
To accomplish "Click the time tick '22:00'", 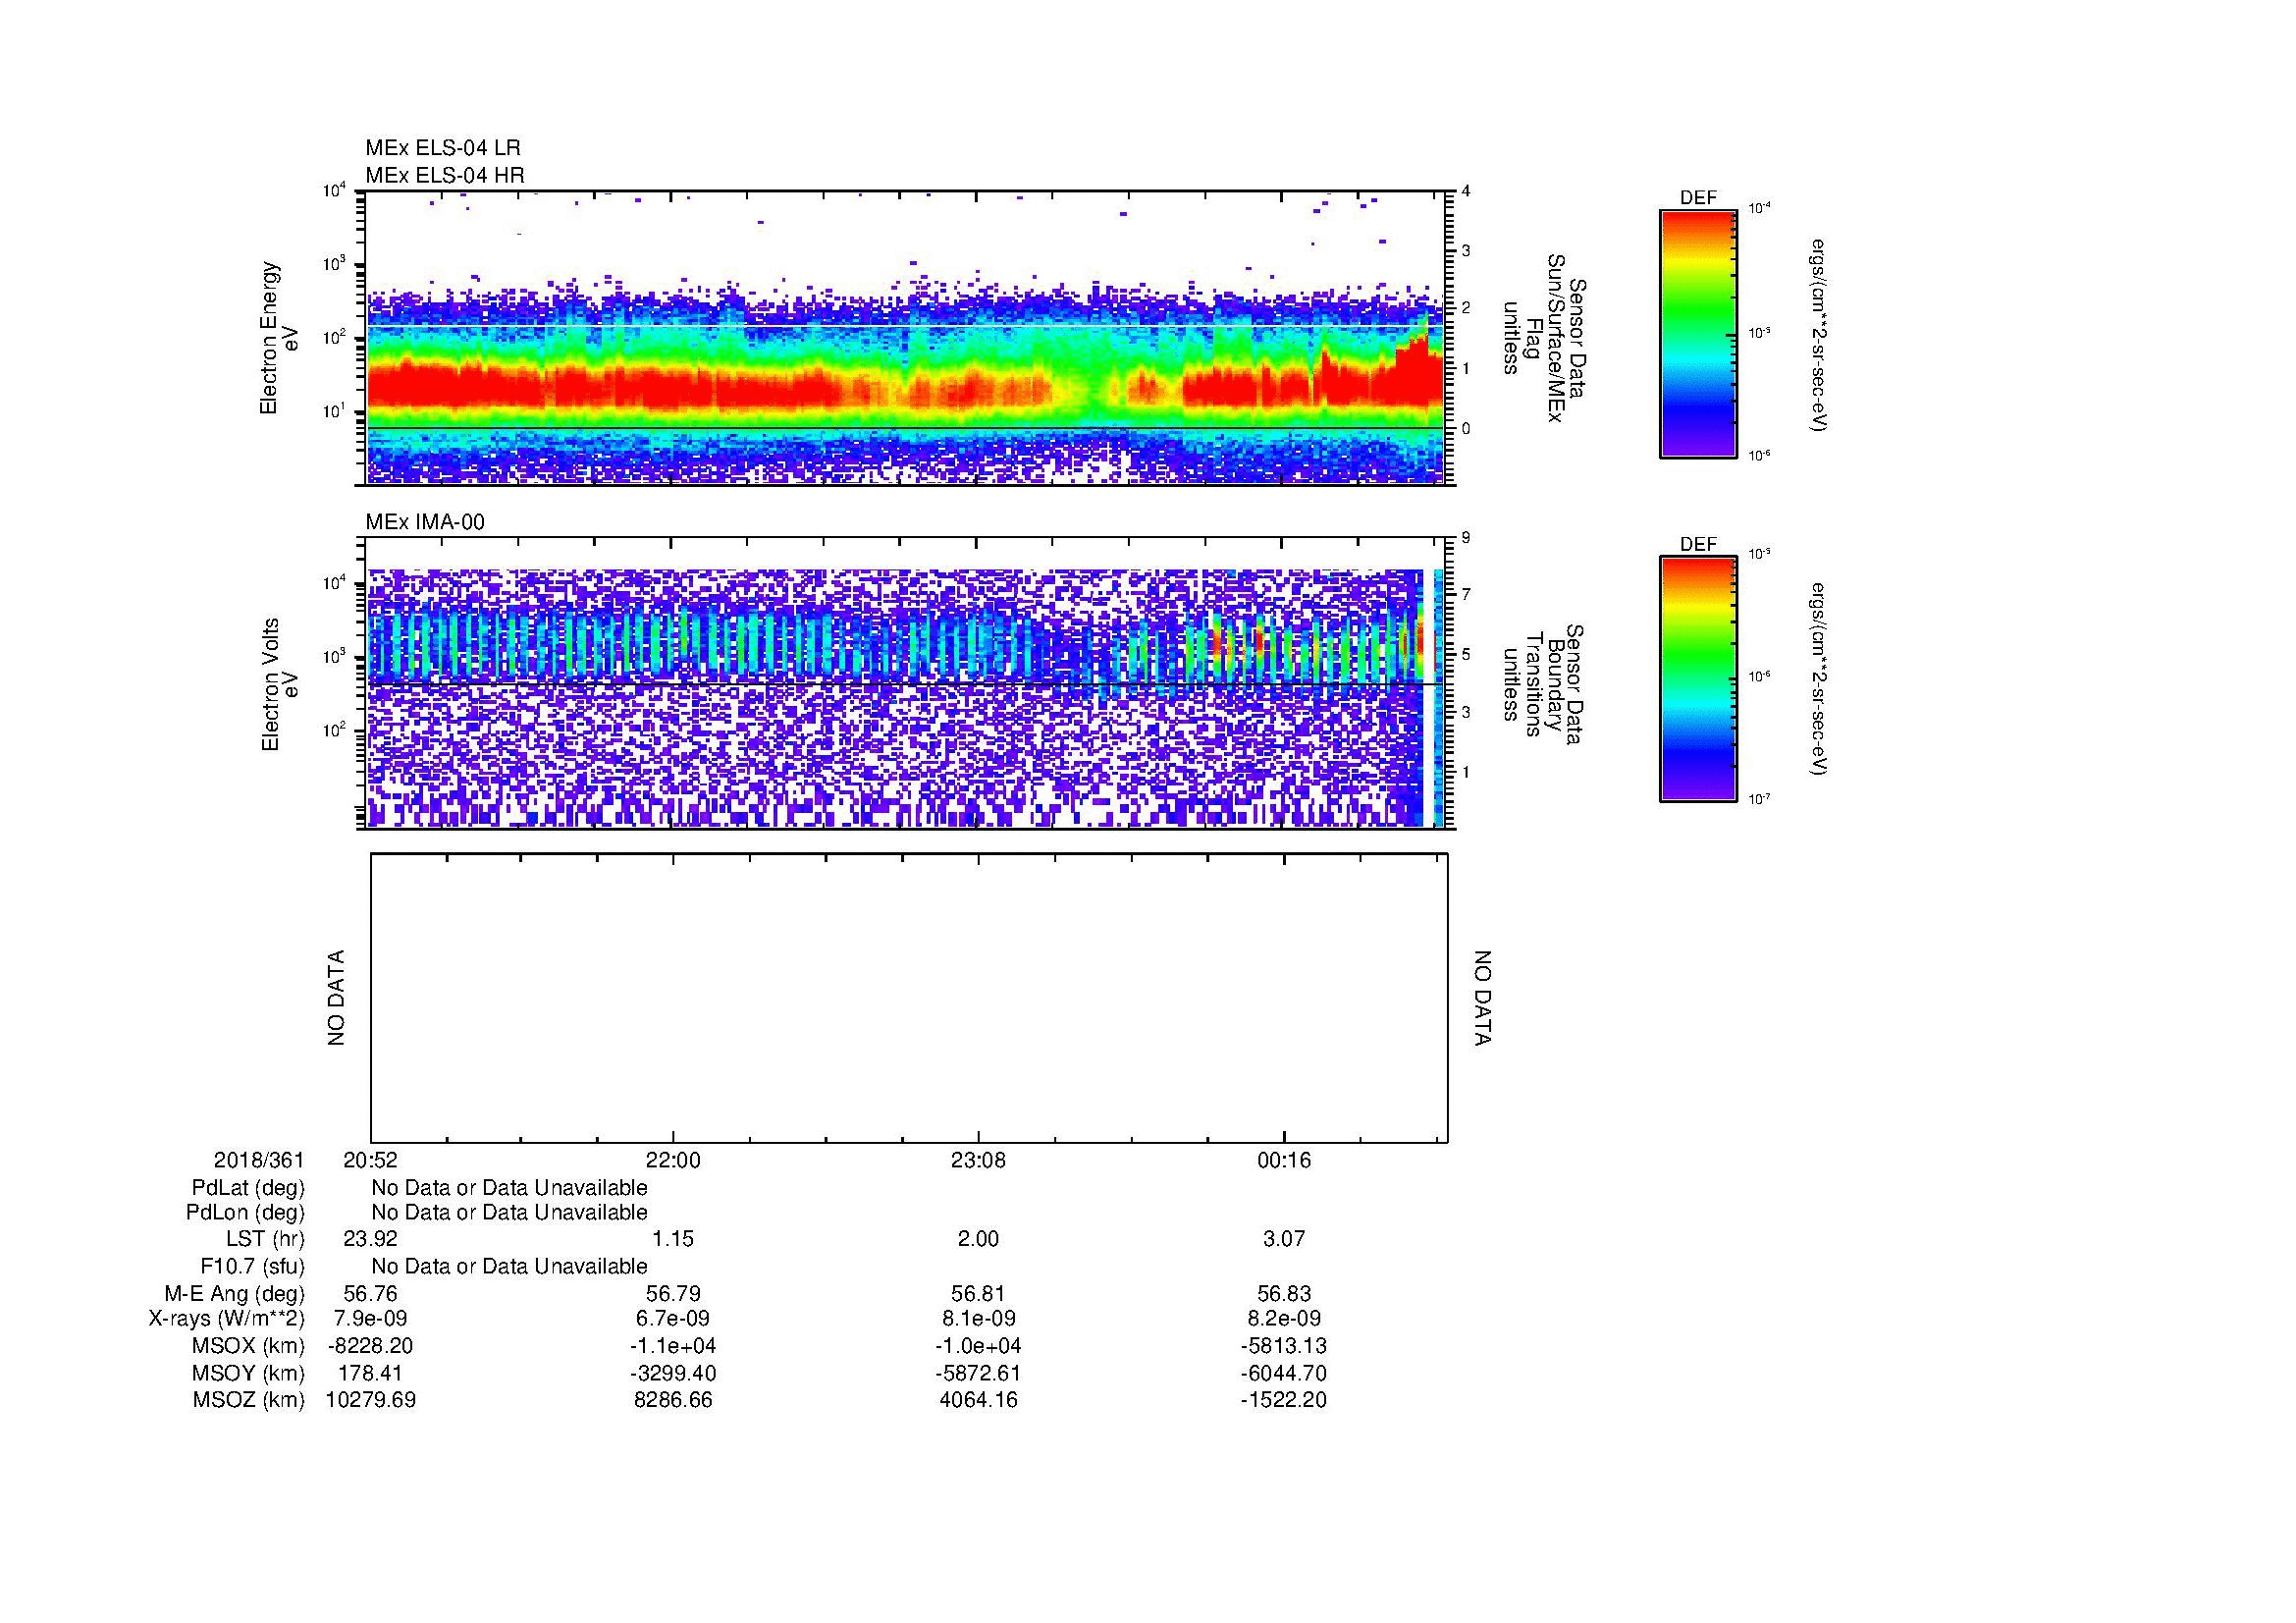I will pos(673,1161).
